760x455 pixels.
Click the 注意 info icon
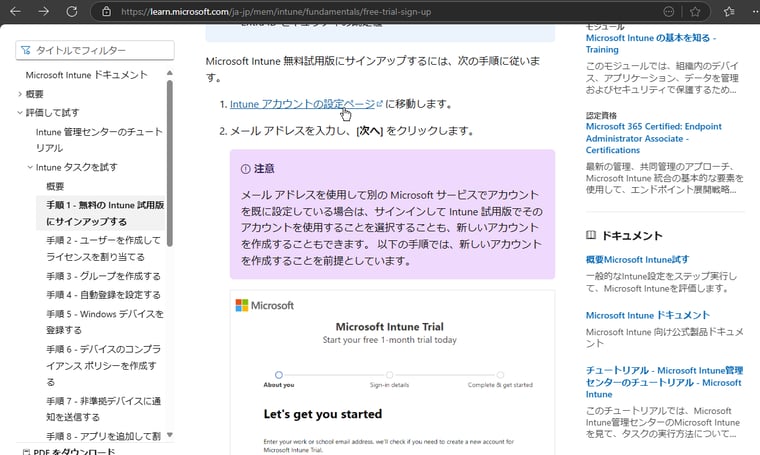pos(245,169)
